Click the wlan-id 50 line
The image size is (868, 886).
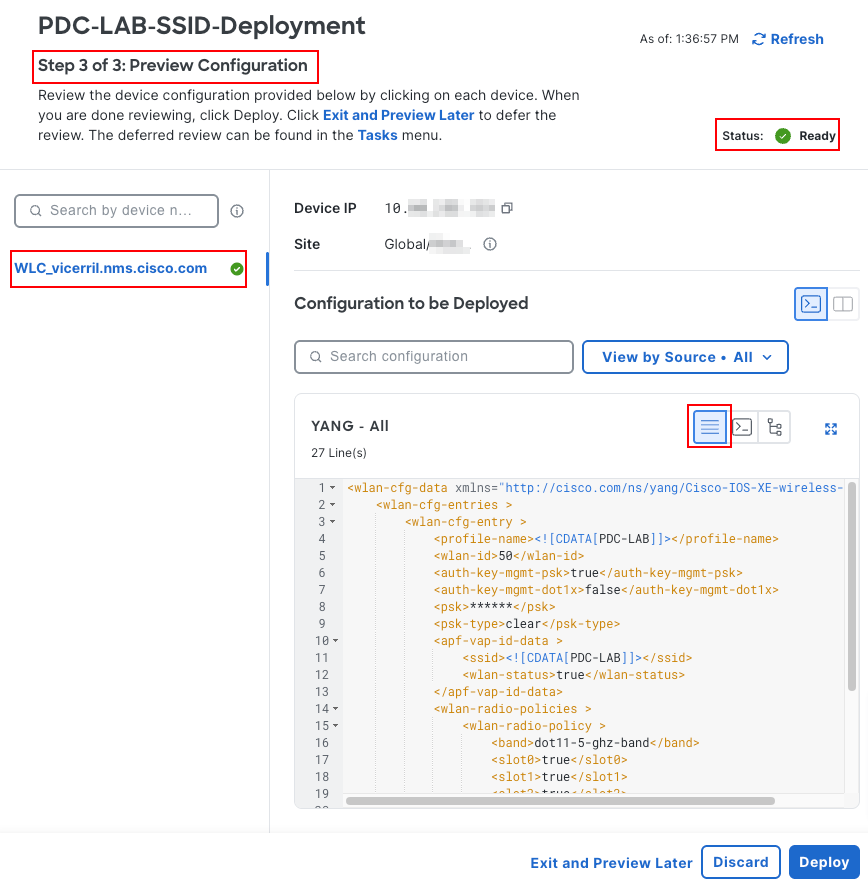point(509,556)
